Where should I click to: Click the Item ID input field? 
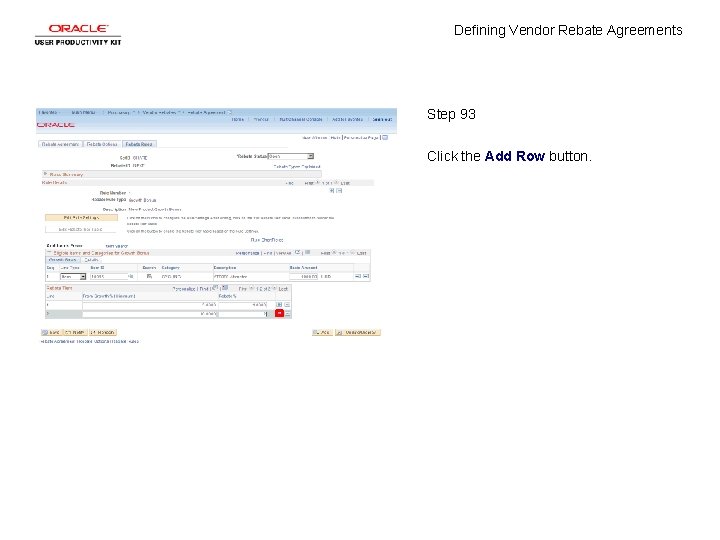tap(108, 276)
